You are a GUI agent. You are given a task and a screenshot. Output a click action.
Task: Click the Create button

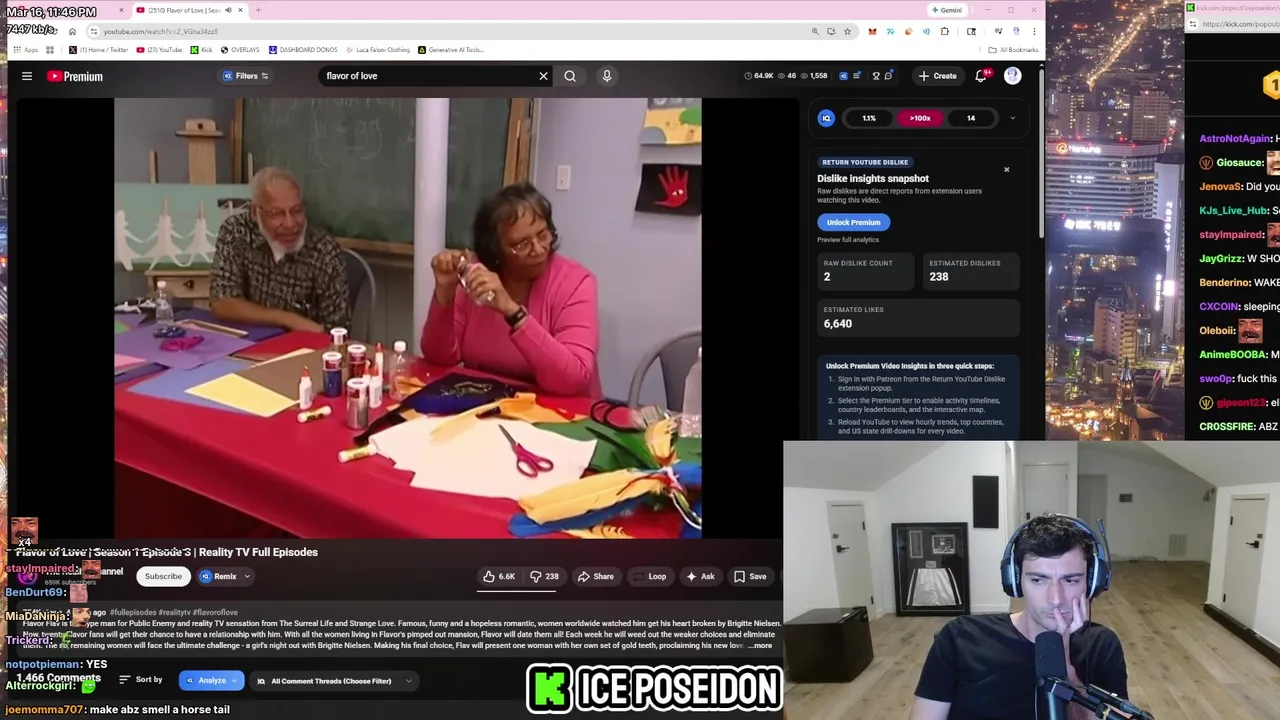[x=938, y=76]
